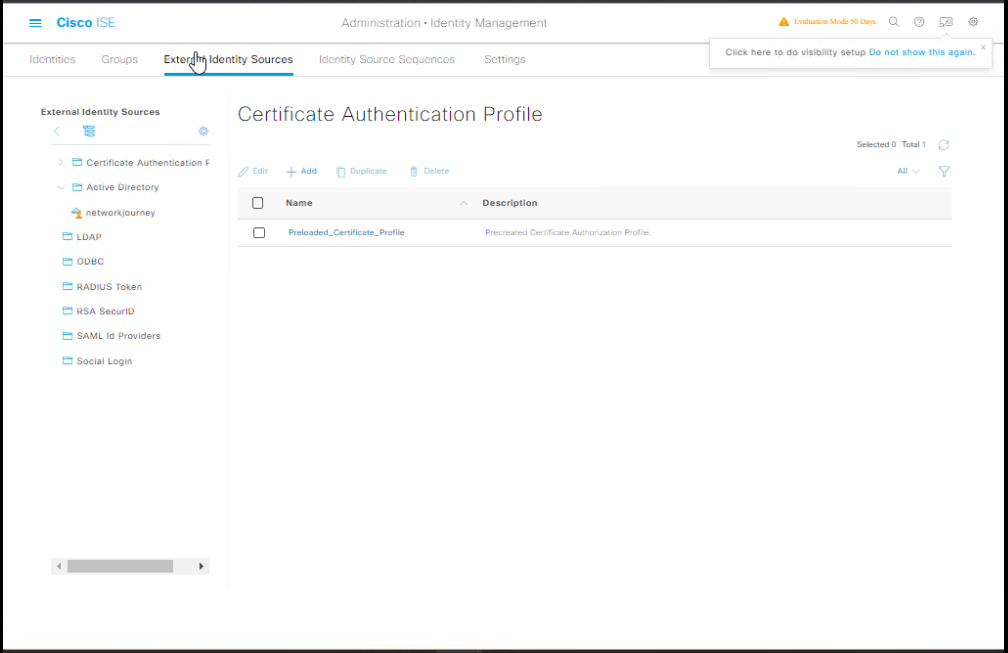
Task: Toggle the select-all header checkbox
Action: point(258,203)
